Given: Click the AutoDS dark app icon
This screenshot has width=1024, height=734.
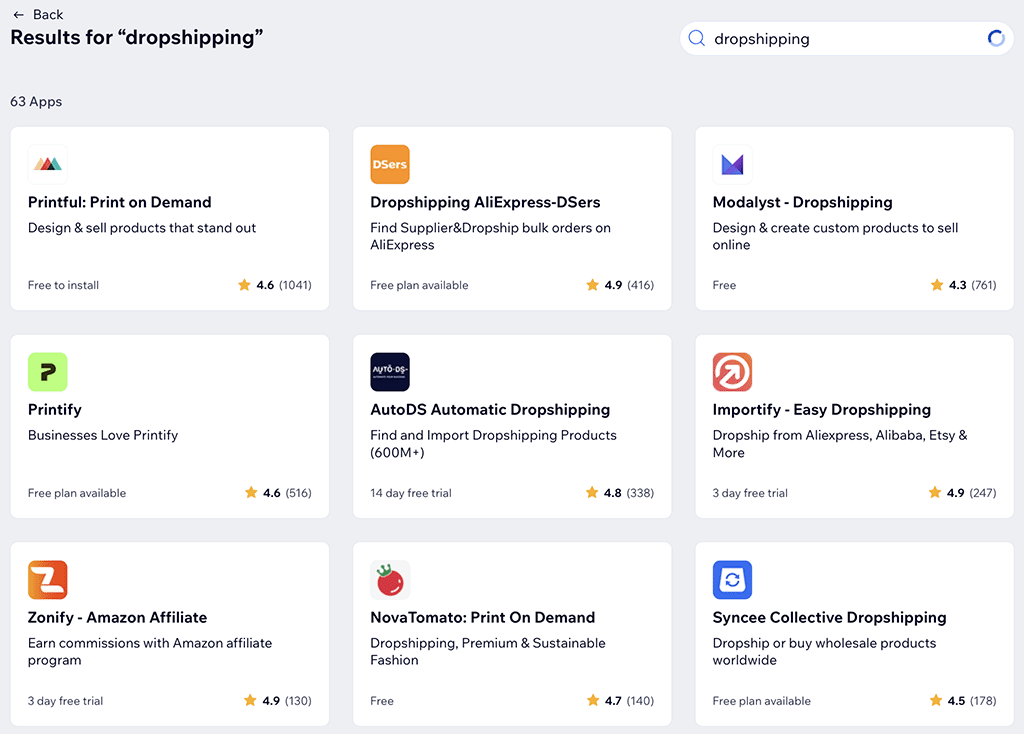Looking at the screenshot, I should pos(390,372).
